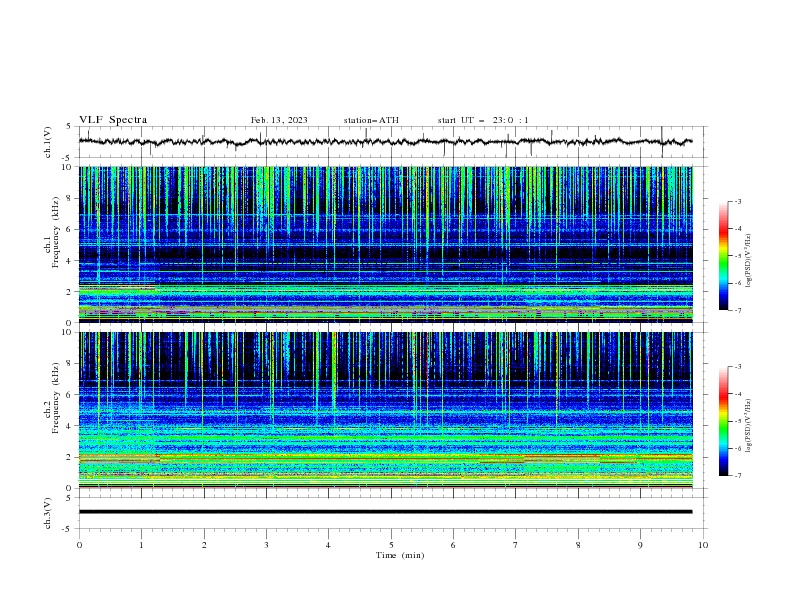
Task: Click the log(PSD) label of ch.1 colorbar
Action: 748,261
